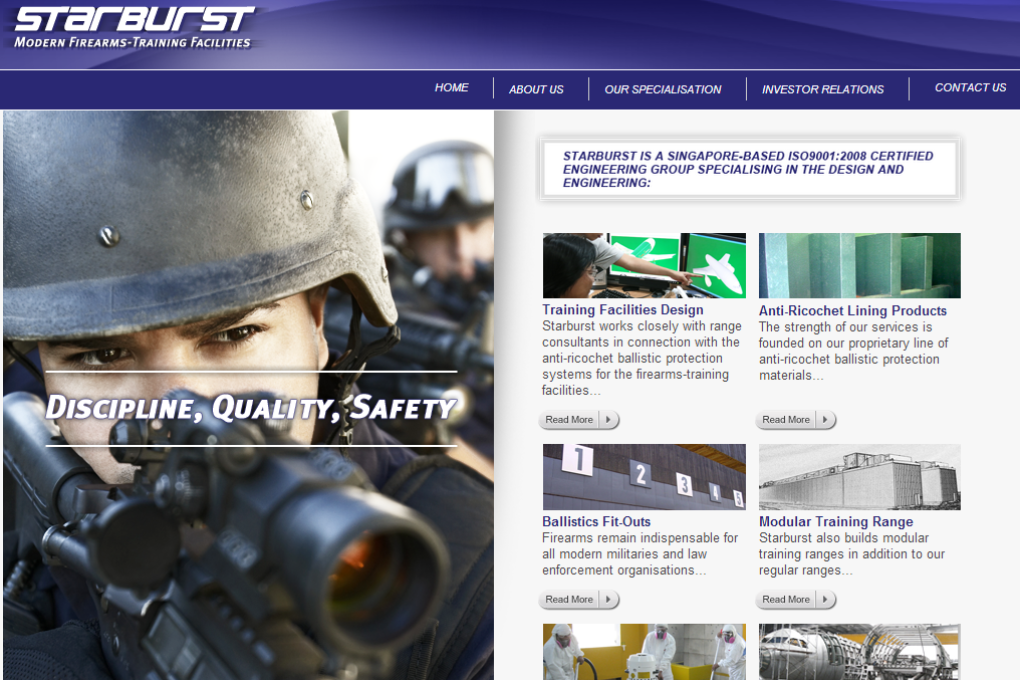Open the Training Facilities Design heading link
This screenshot has width=1020, height=680.
click(x=622, y=310)
